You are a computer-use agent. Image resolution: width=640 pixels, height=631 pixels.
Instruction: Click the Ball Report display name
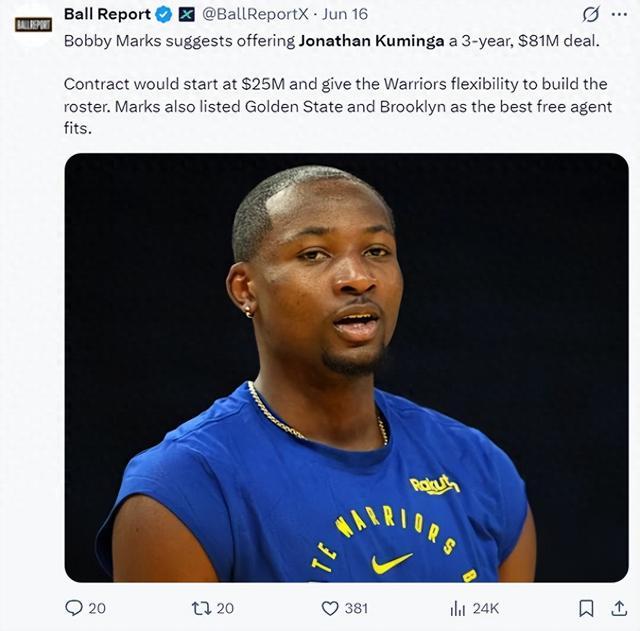[107, 14]
